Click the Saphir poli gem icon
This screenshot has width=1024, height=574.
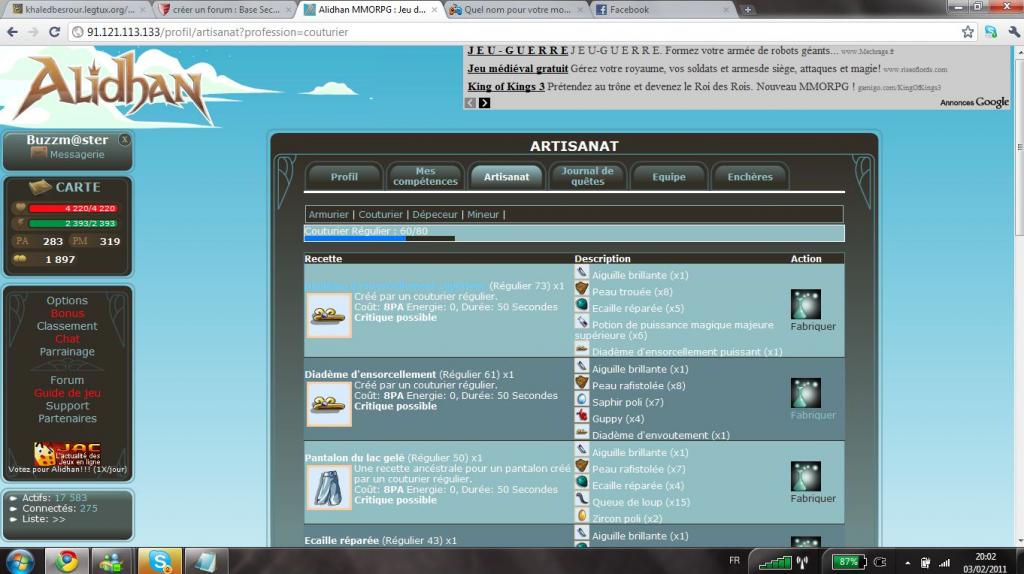click(x=581, y=400)
